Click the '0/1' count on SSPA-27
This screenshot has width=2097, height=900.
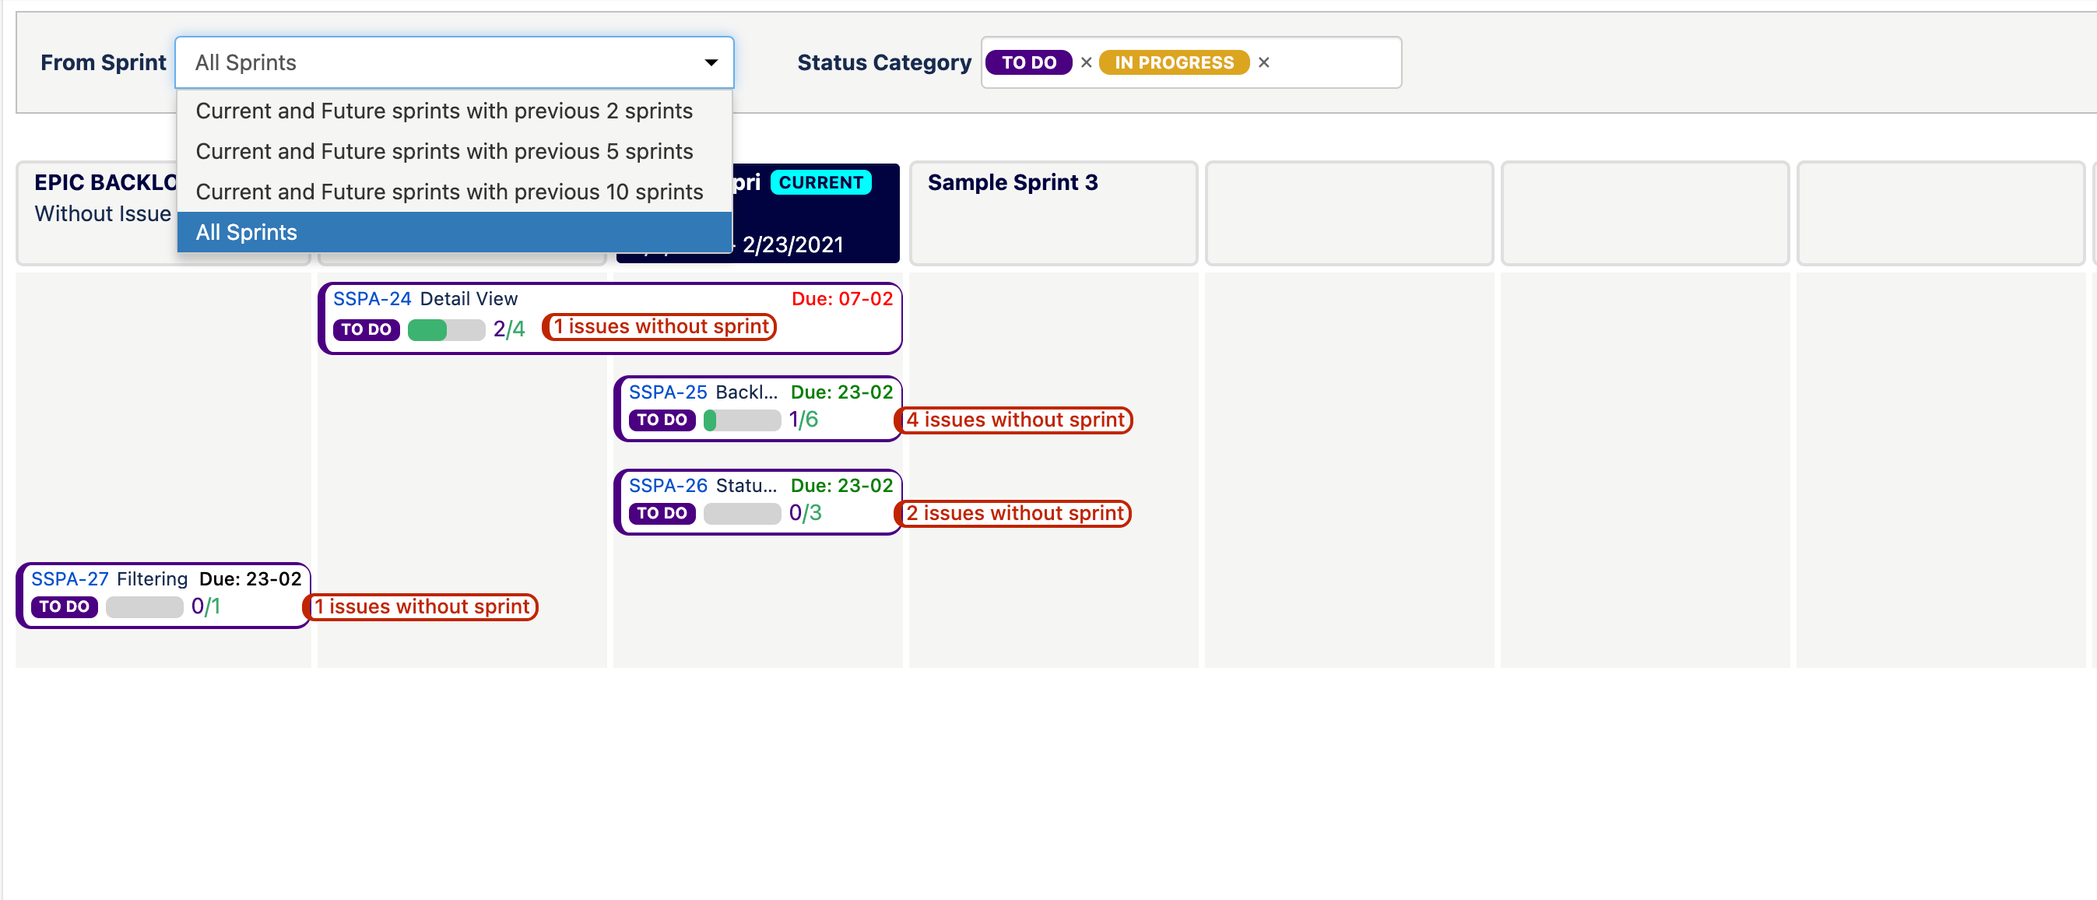tap(206, 607)
